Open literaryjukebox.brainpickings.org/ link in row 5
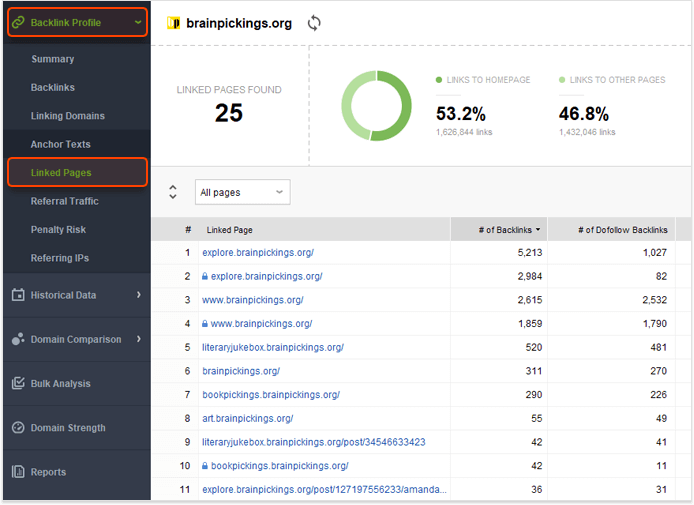This screenshot has width=694, height=505. (x=273, y=347)
